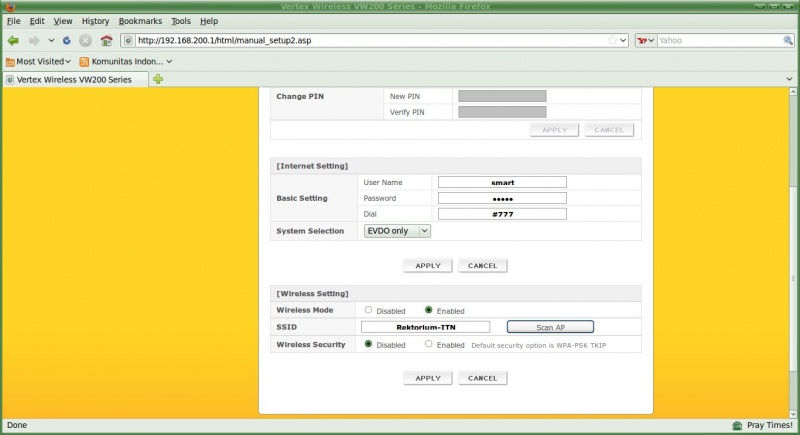The width and height of the screenshot is (800, 435).
Task: Click the Pray Times status bar icon
Action: pos(737,425)
